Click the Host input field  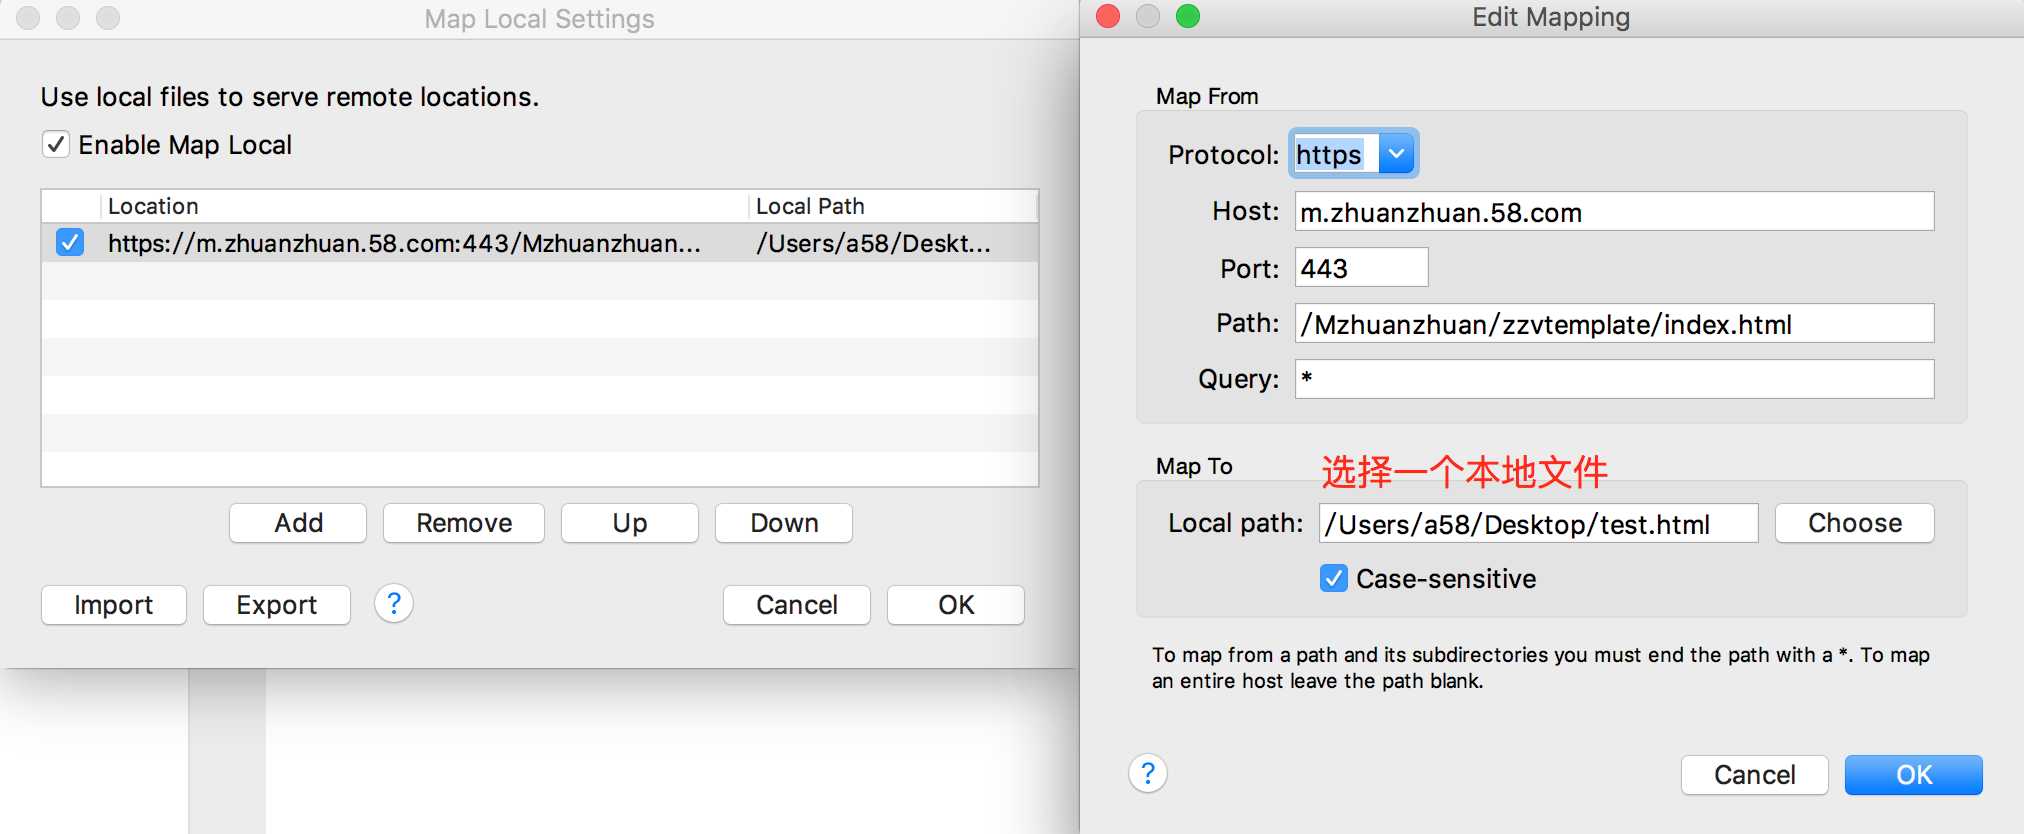1614,212
